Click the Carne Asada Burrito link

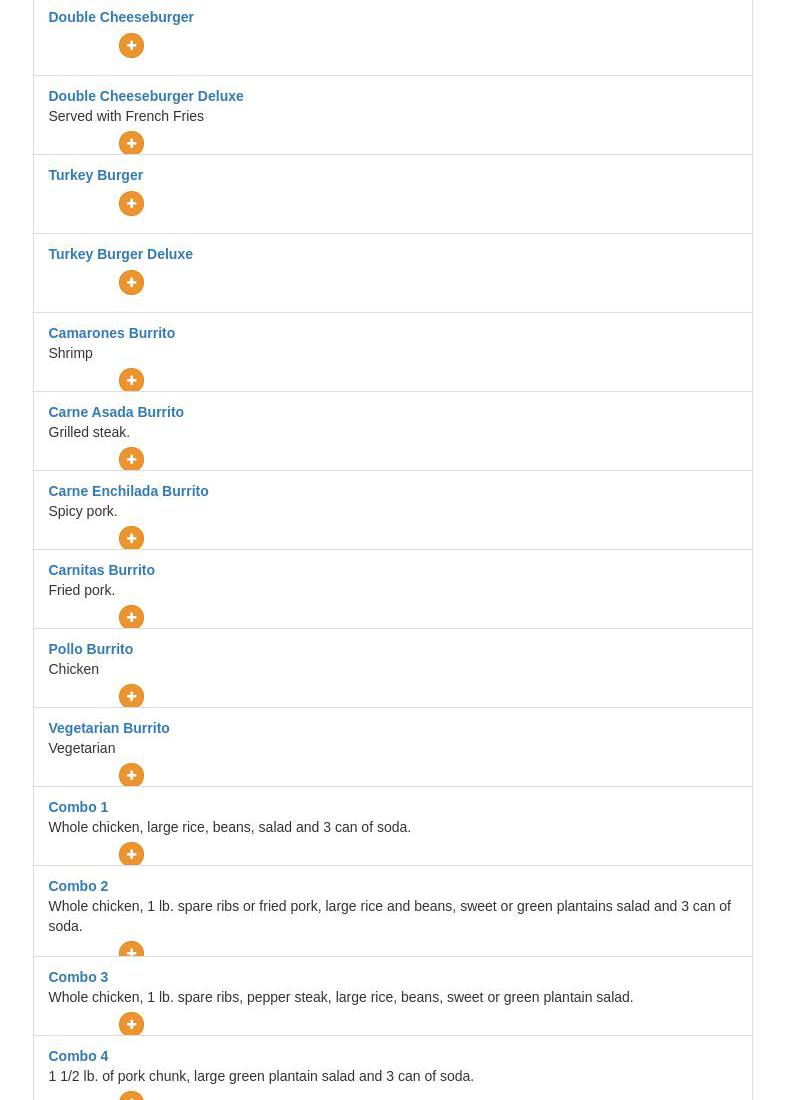click(x=116, y=412)
